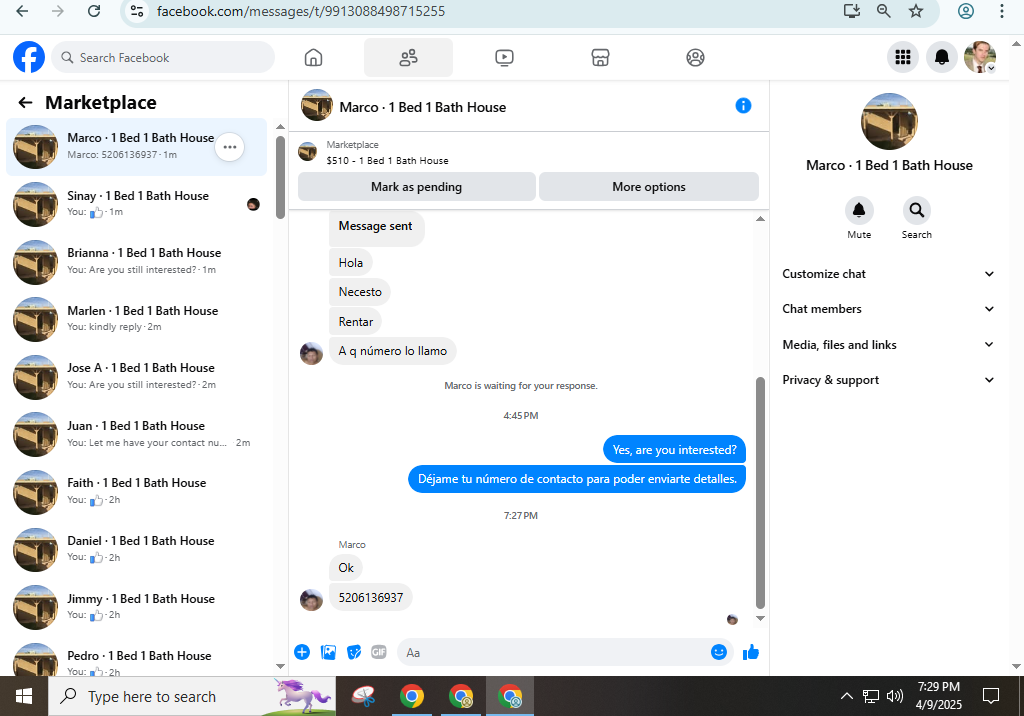The height and width of the screenshot is (716, 1024).
Task: Open browser zoom magnifier icon
Action: (884, 11)
